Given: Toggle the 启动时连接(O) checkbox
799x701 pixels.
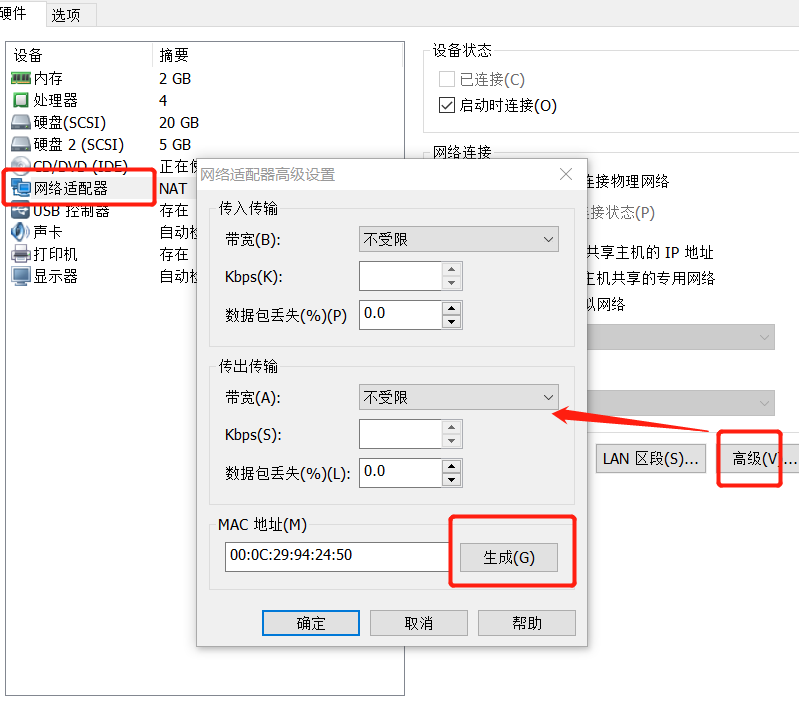Looking at the screenshot, I should click(x=447, y=105).
